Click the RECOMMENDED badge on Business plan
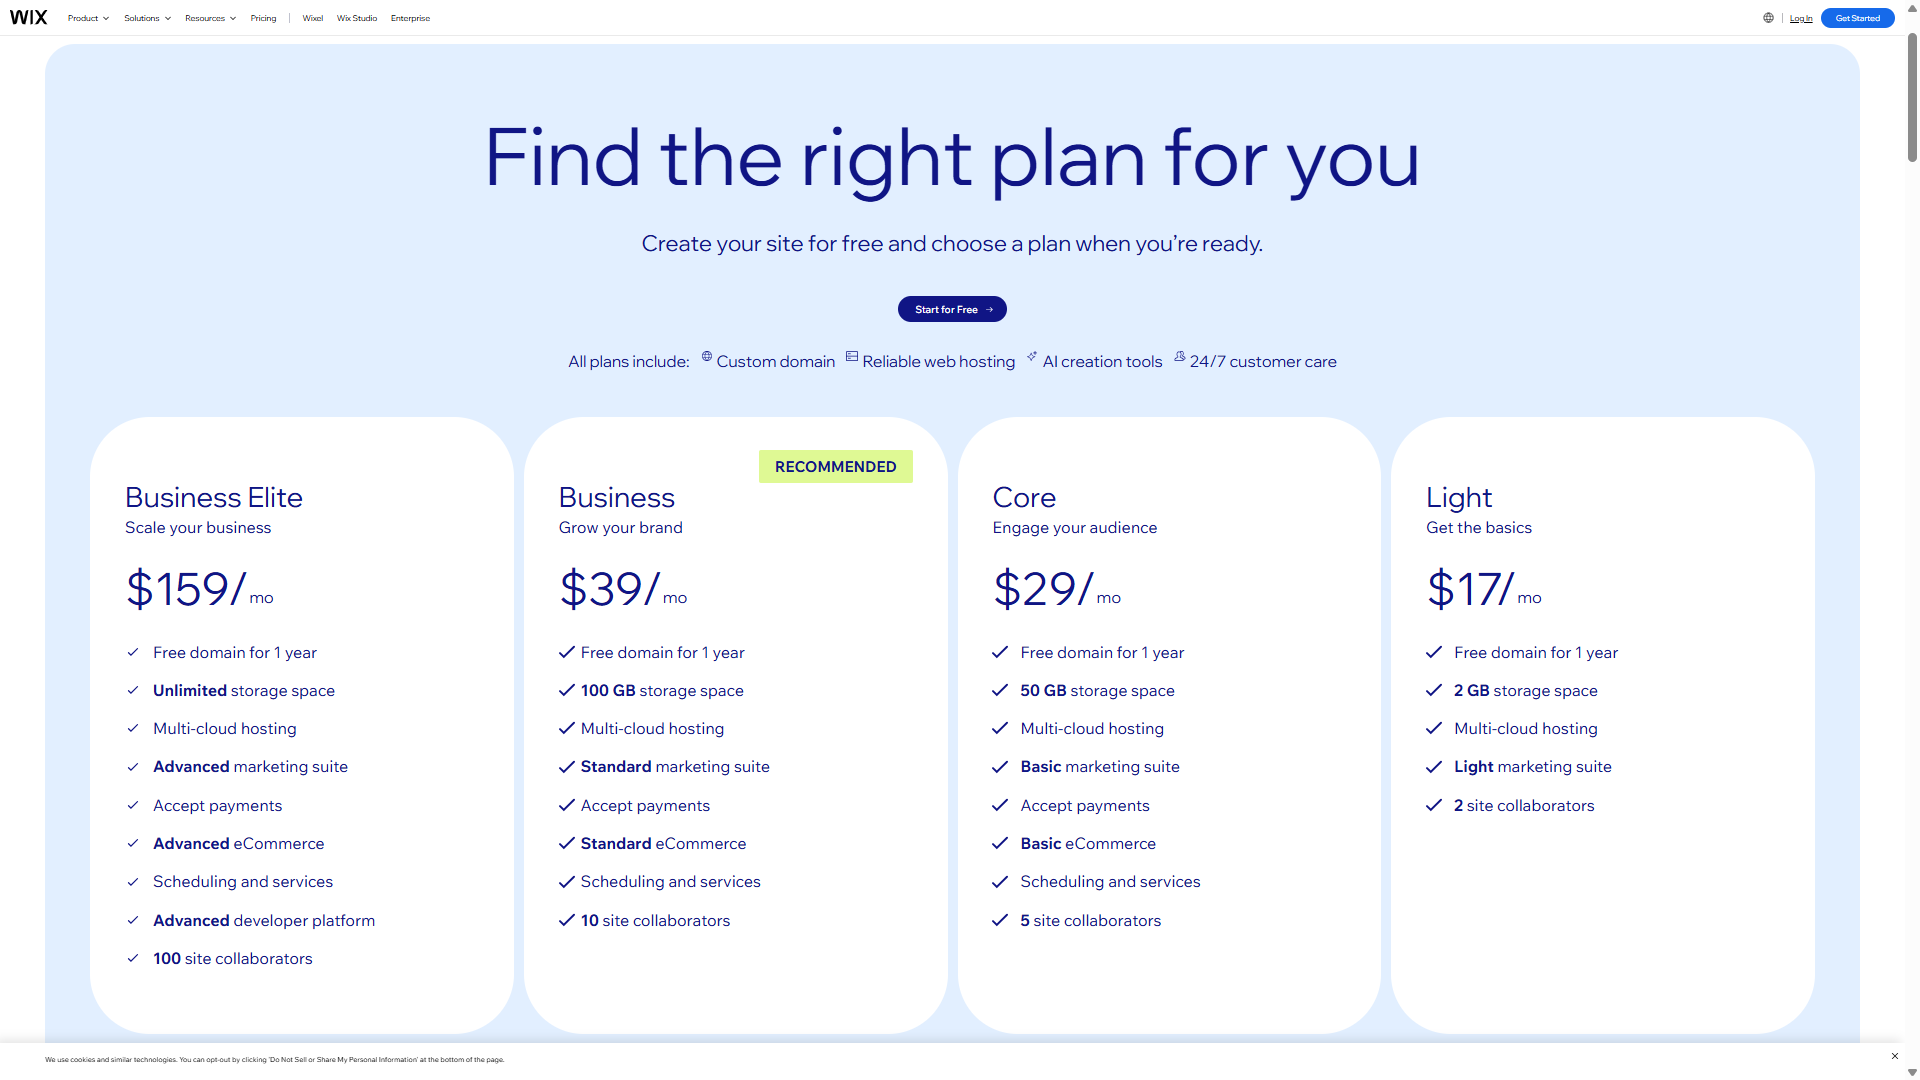 click(835, 467)
